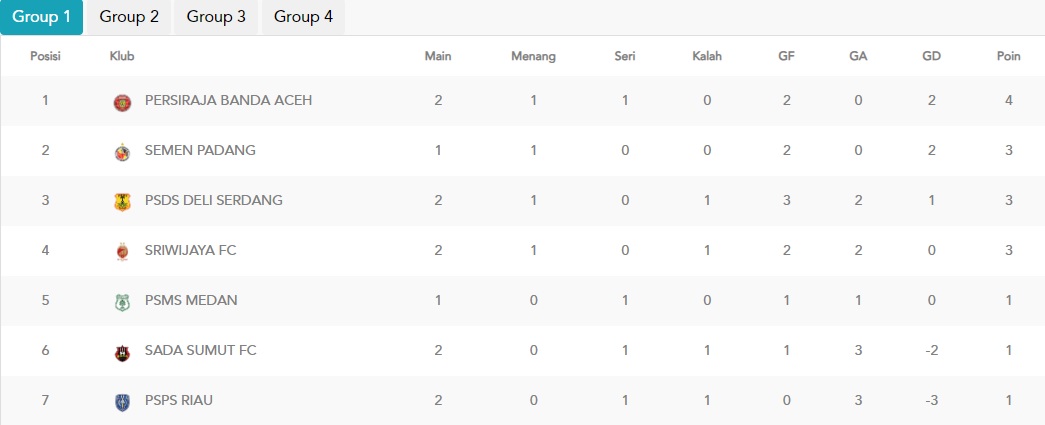The image size is (1045, 425).
Task: Select the PSPS Riau shield icon
Action: [122, 402]
